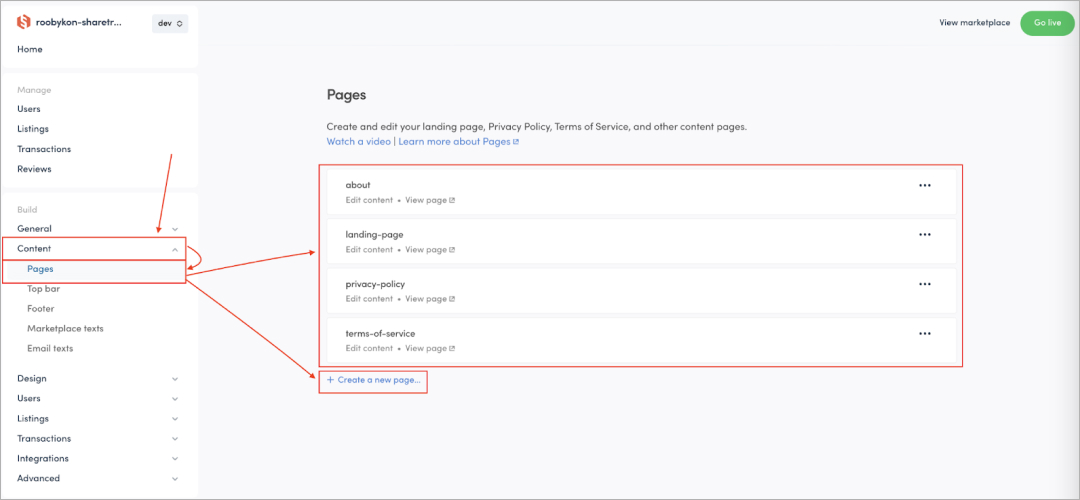The height and width of the screenshot is (500, 1080).
Task: Expand the Transactions build section chevron
Action: 175,439
